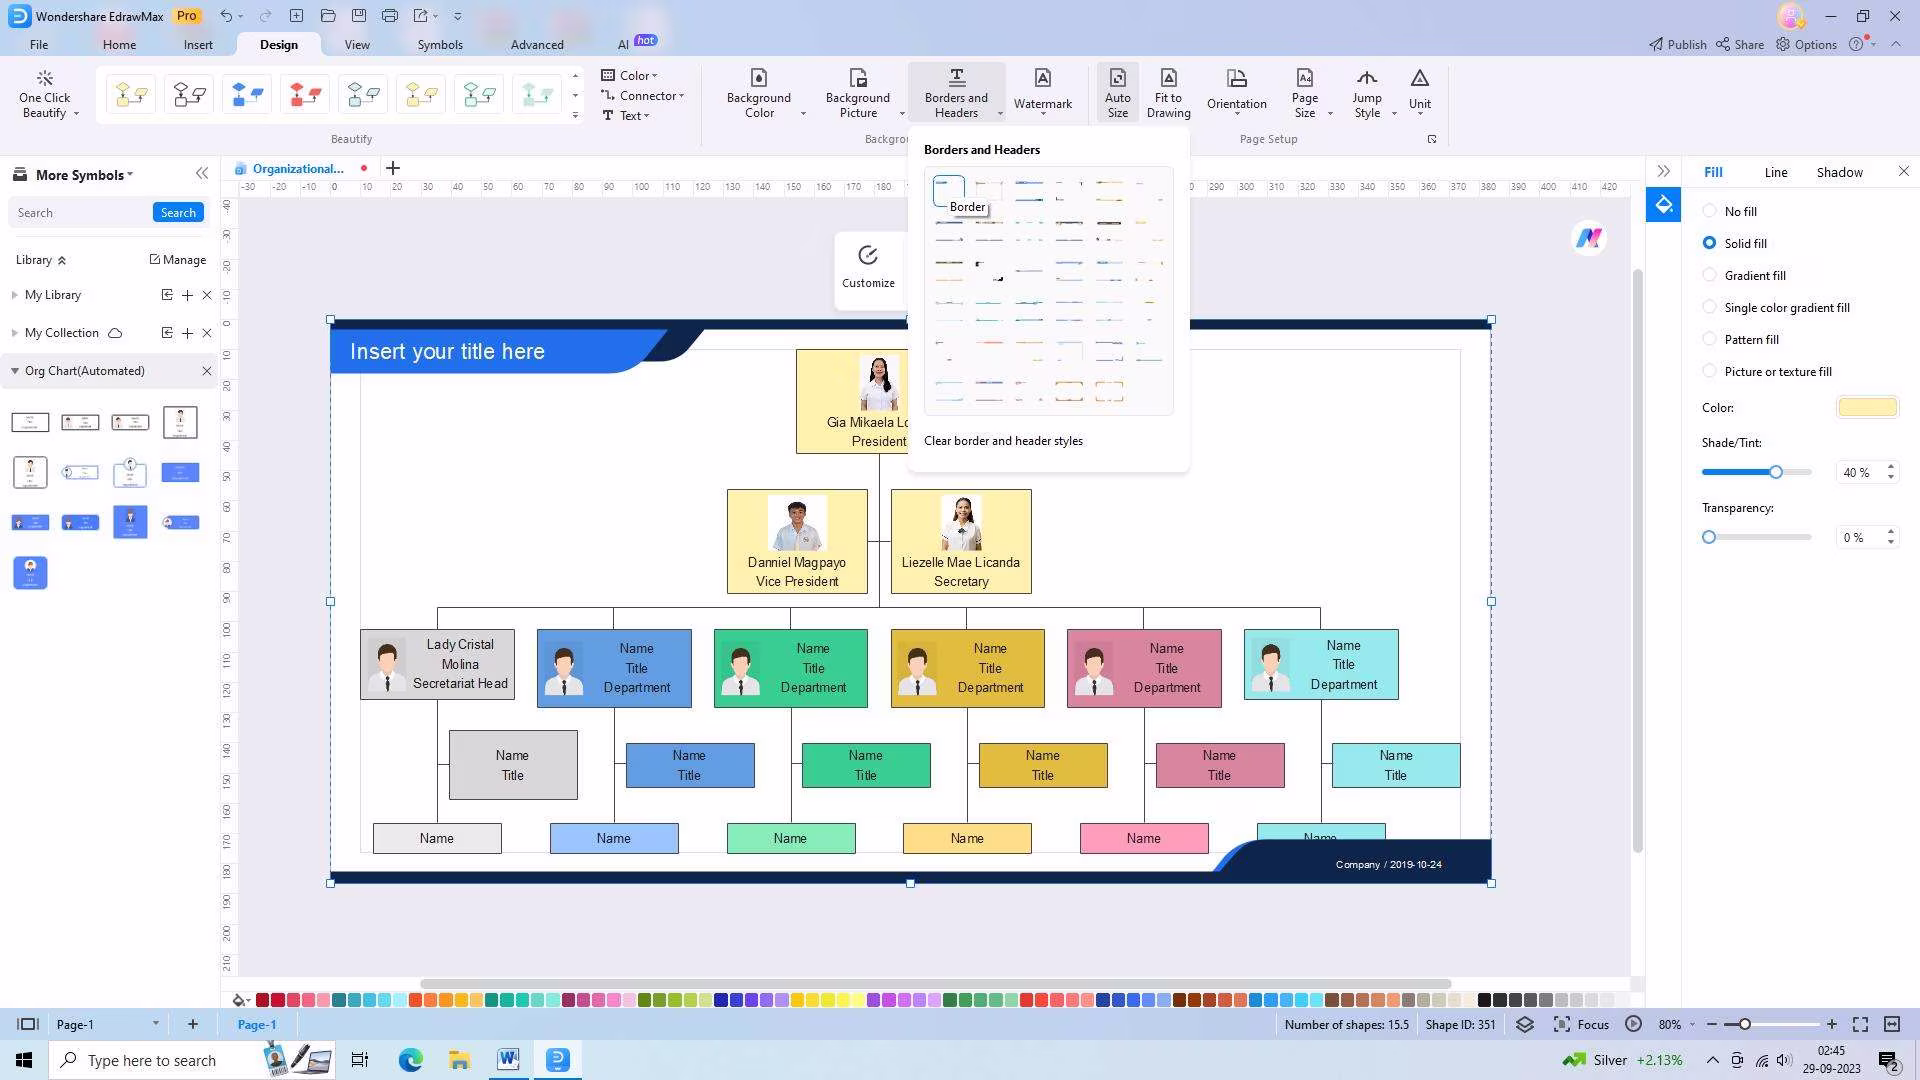Image resolution: width=1920 pixels, height=1080 pixels.
Task: Expand the My Library tree item
Action: (x=15, y=295)
